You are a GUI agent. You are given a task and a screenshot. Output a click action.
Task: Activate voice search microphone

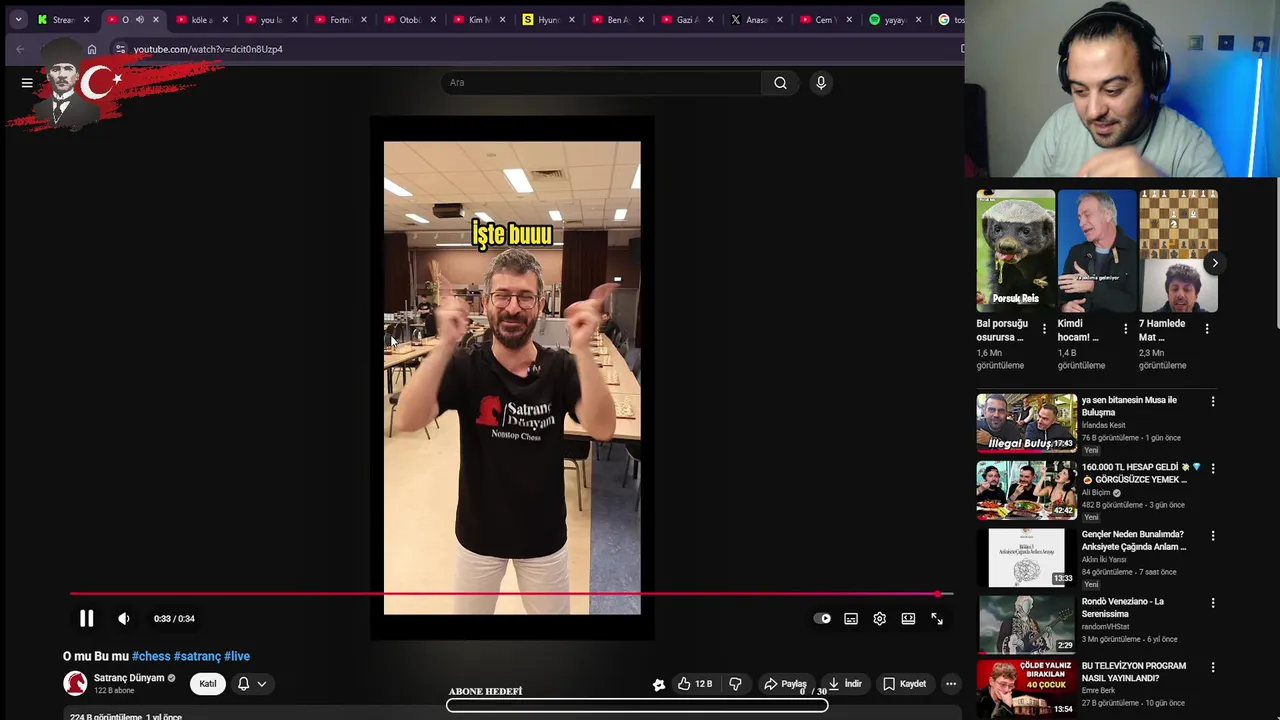(x=821, y=83)
